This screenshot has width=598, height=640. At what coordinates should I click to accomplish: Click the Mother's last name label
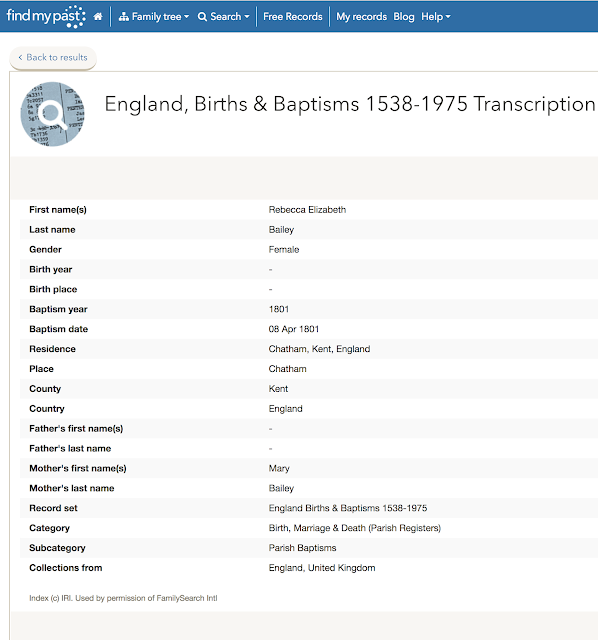(x=72, y=488)
